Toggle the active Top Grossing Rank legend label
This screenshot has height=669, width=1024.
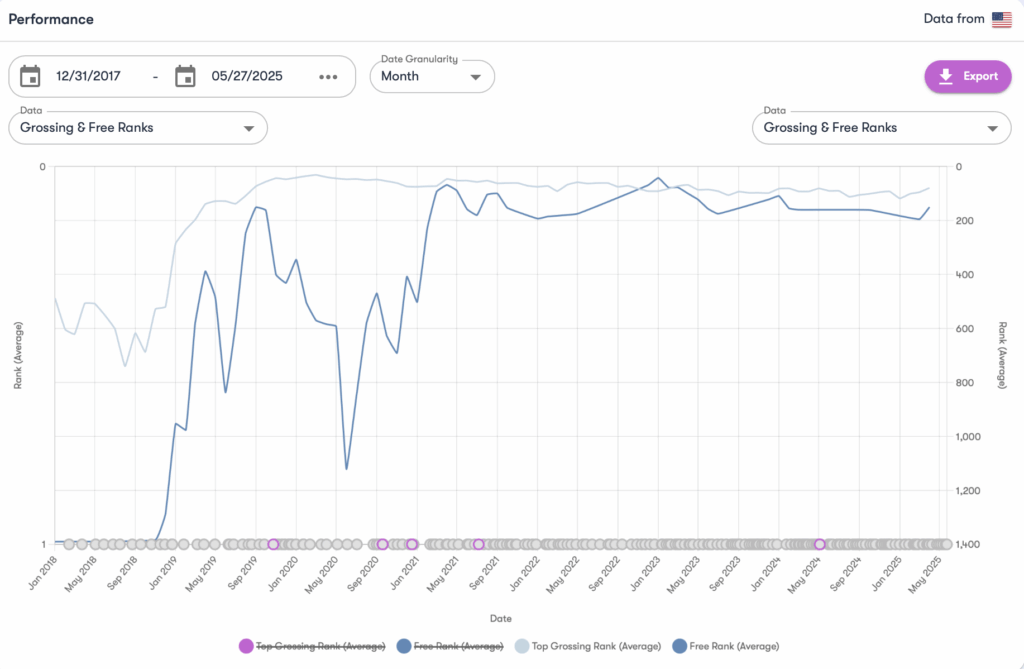[596, 646]
